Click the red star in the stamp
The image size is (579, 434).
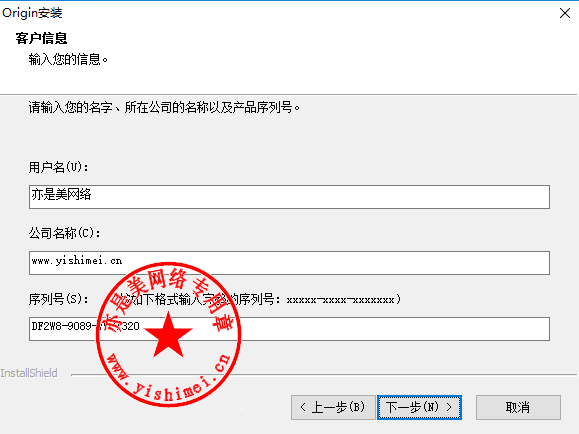tap(168, 335)
